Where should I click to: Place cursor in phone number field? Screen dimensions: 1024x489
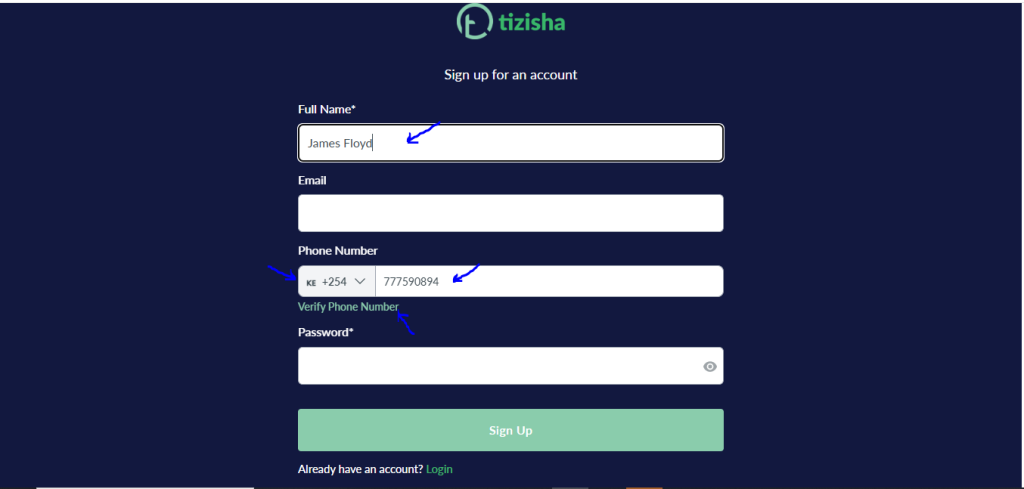tap(549, 281)
